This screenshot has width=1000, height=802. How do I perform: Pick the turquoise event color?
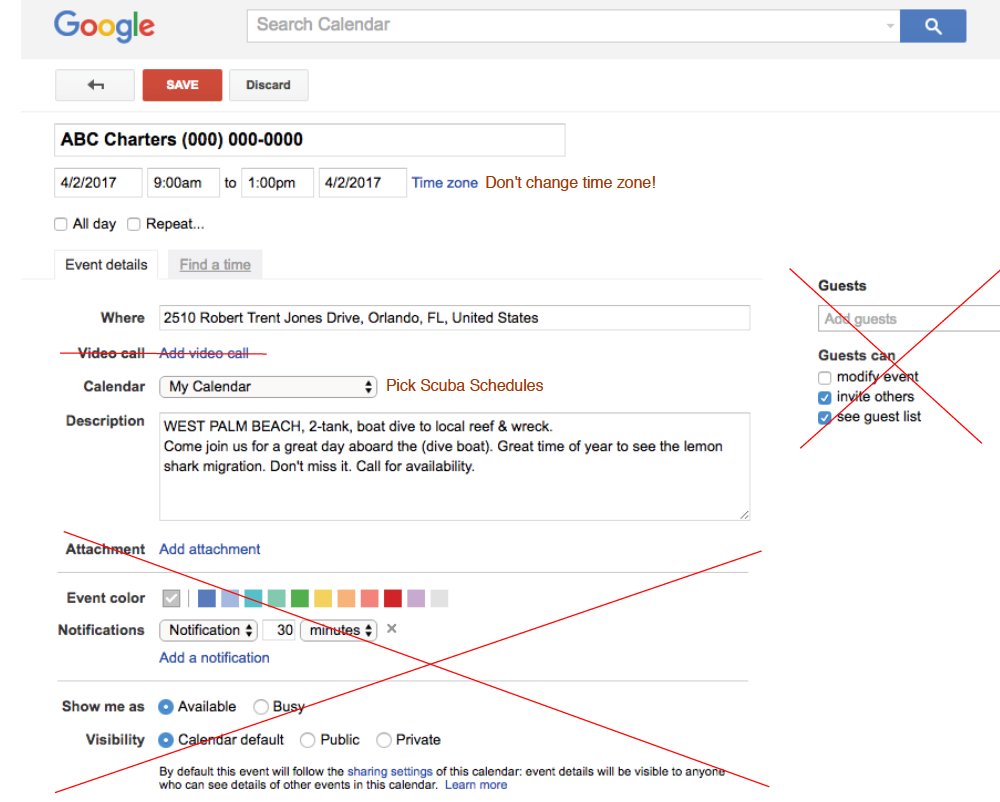click(x=253, y=599)
